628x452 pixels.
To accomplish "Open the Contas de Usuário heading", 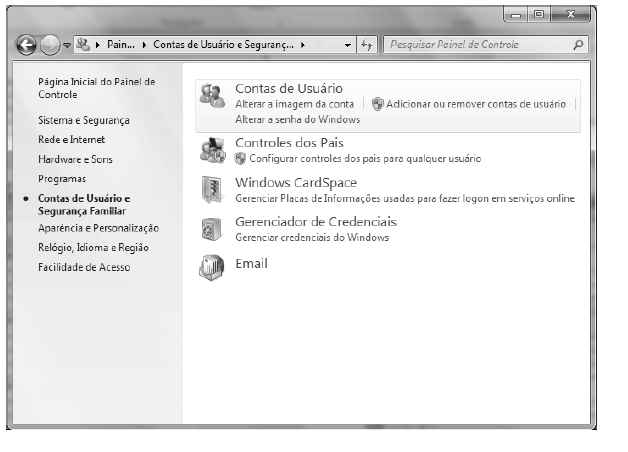I will click(x=289, y=88).
